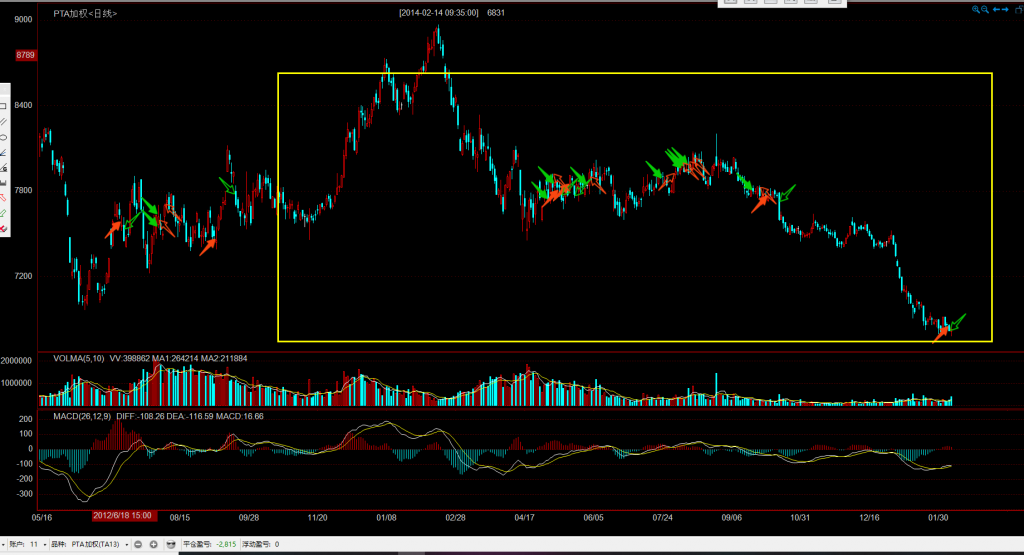Click the zoom out magnifier icon
The image size is (1024, 555).
tap(986, 9)
